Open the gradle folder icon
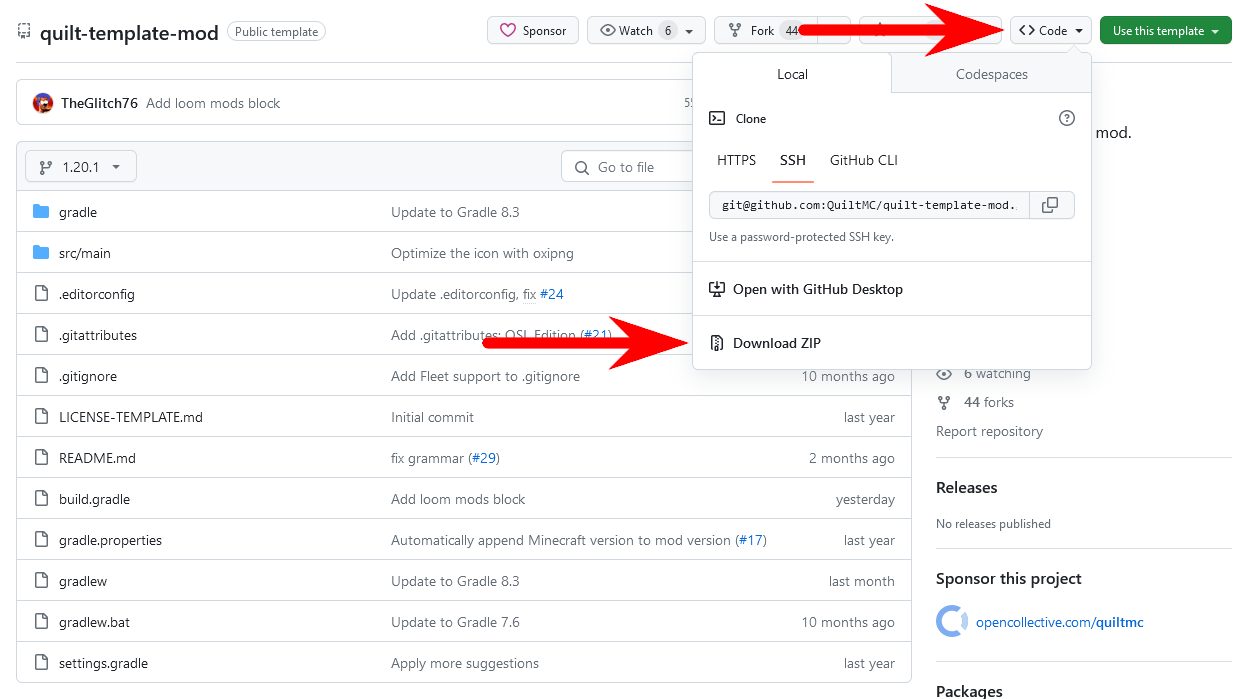This screenshot has width=1248, height=699. pyautogui.click(x=40, y=212)
